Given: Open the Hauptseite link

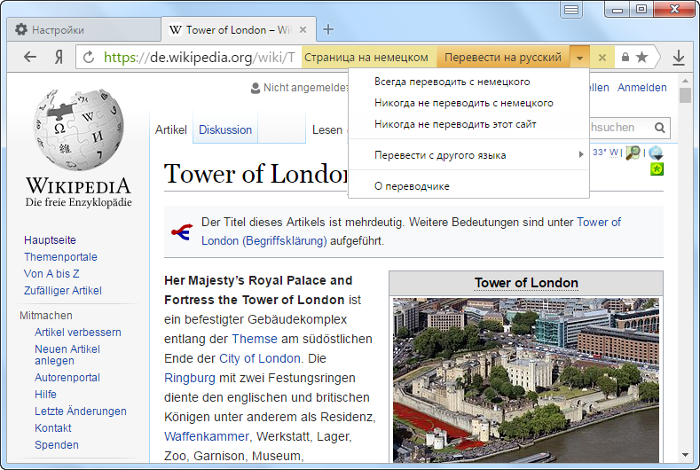Looking at the screenshot, I should pos(50,240).
